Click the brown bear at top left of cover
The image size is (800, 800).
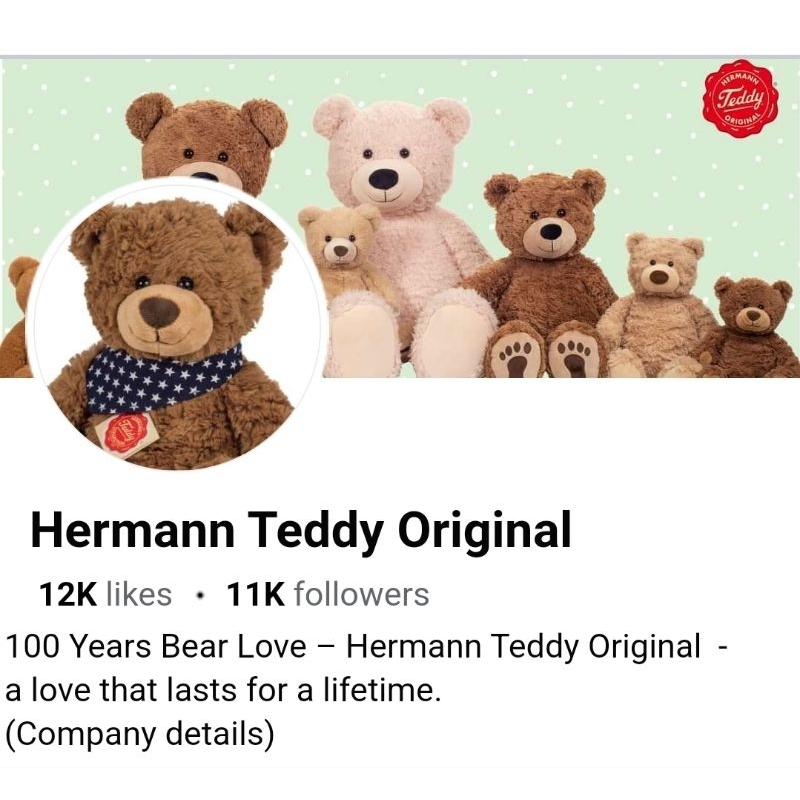[x=209, y=140]
